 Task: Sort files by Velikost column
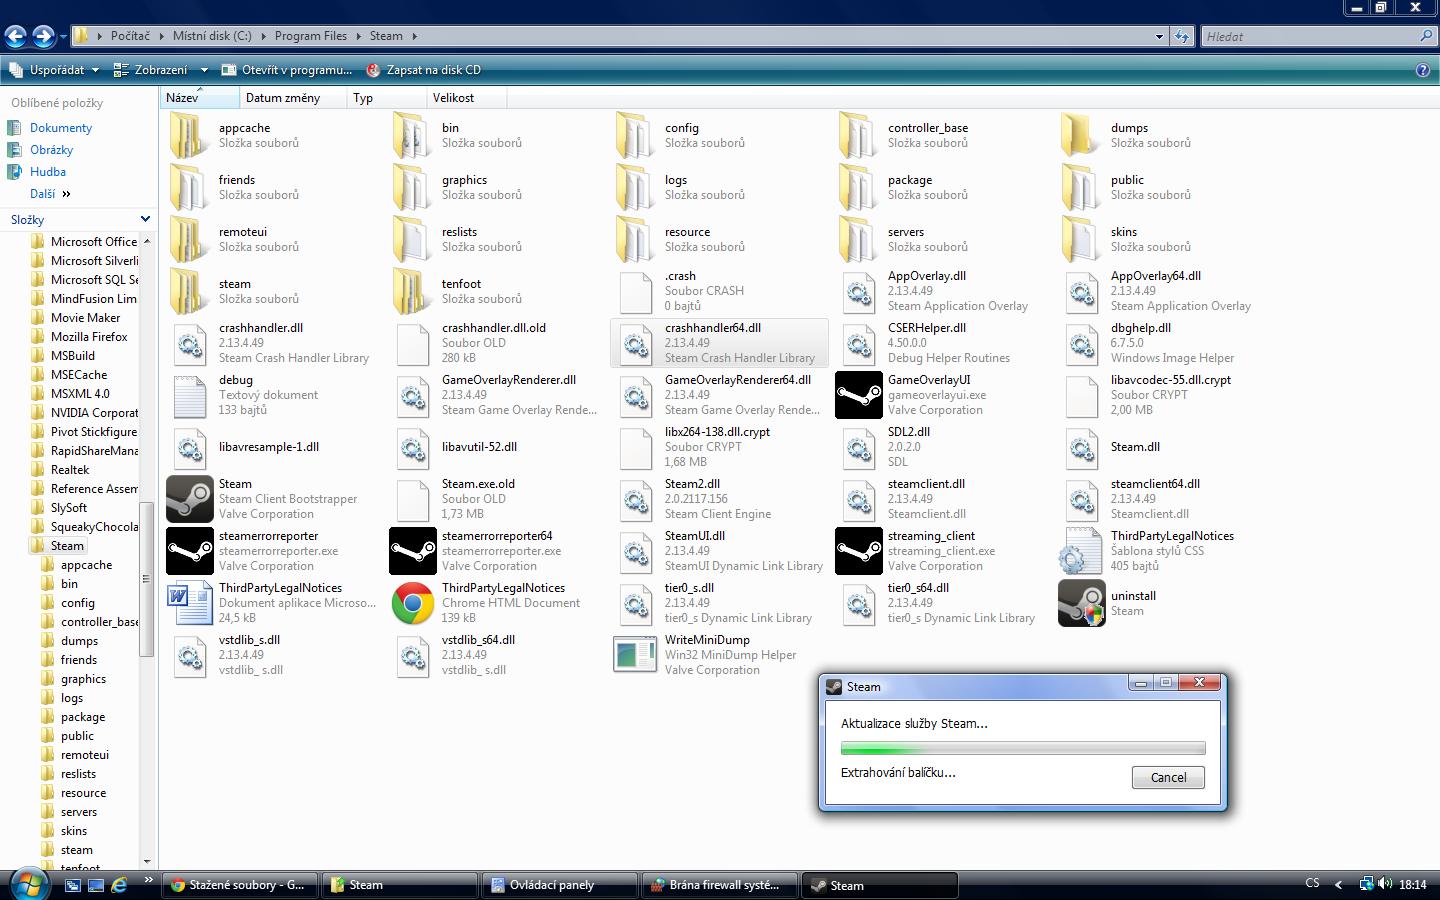[x=453, y=98]
